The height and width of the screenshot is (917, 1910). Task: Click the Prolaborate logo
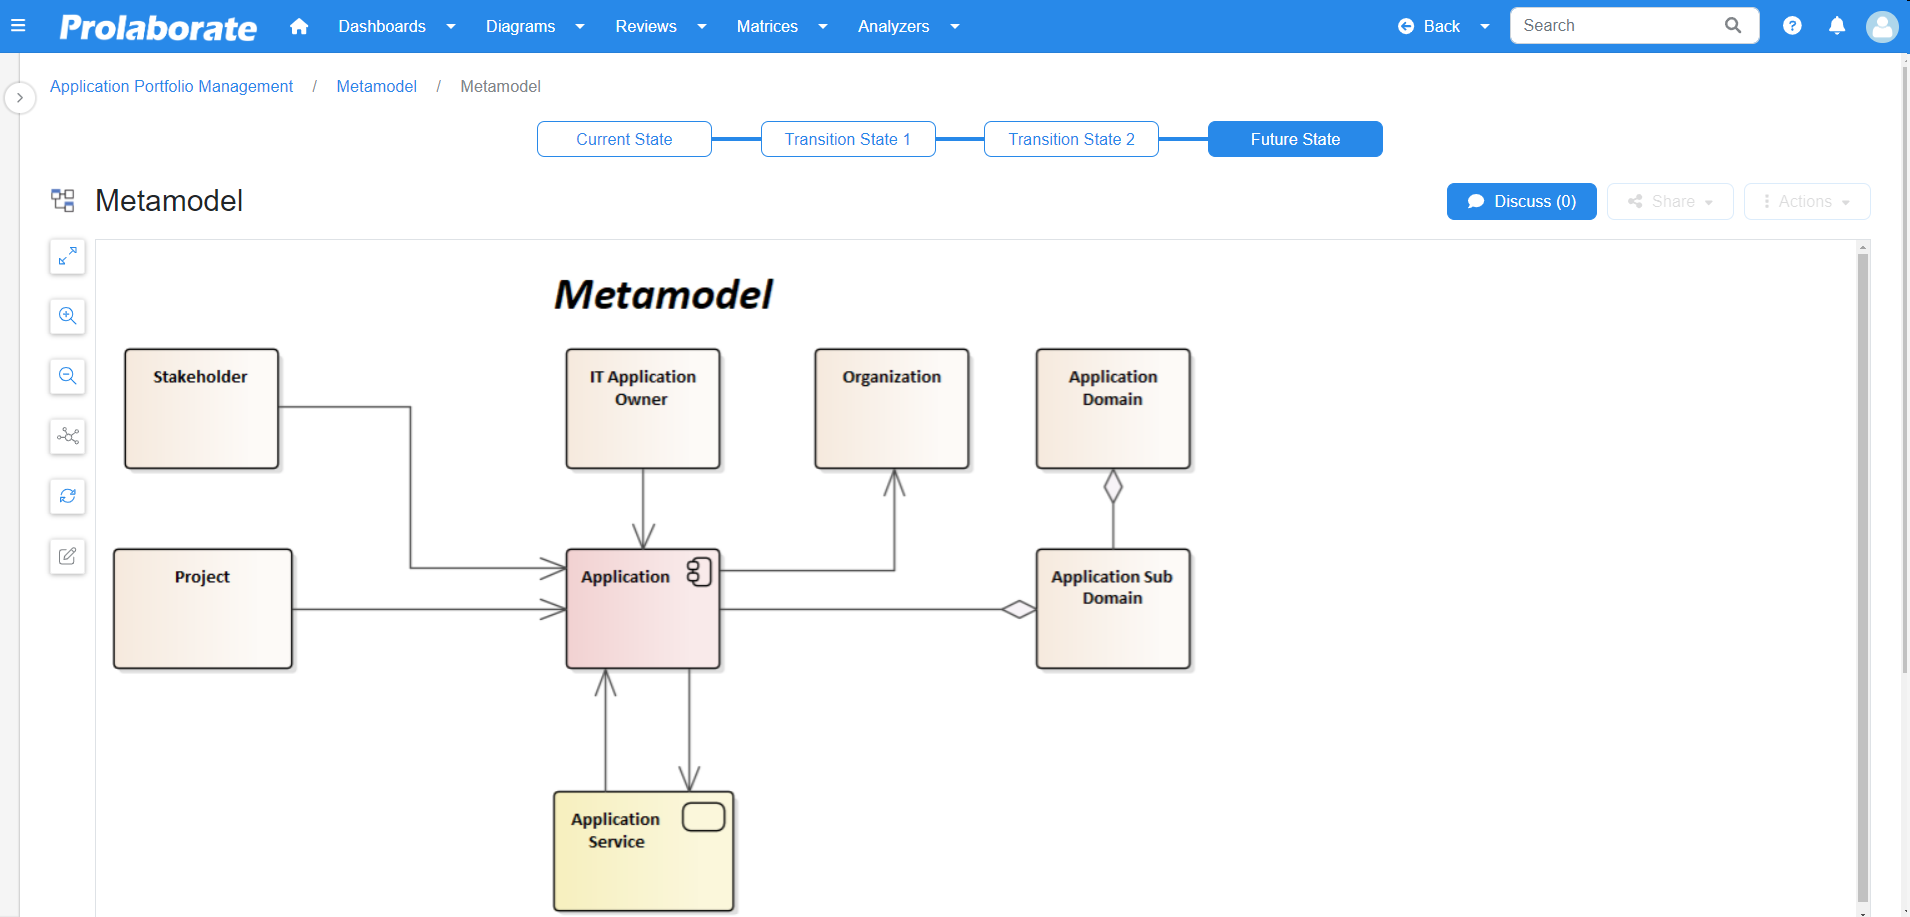(158, 27)
